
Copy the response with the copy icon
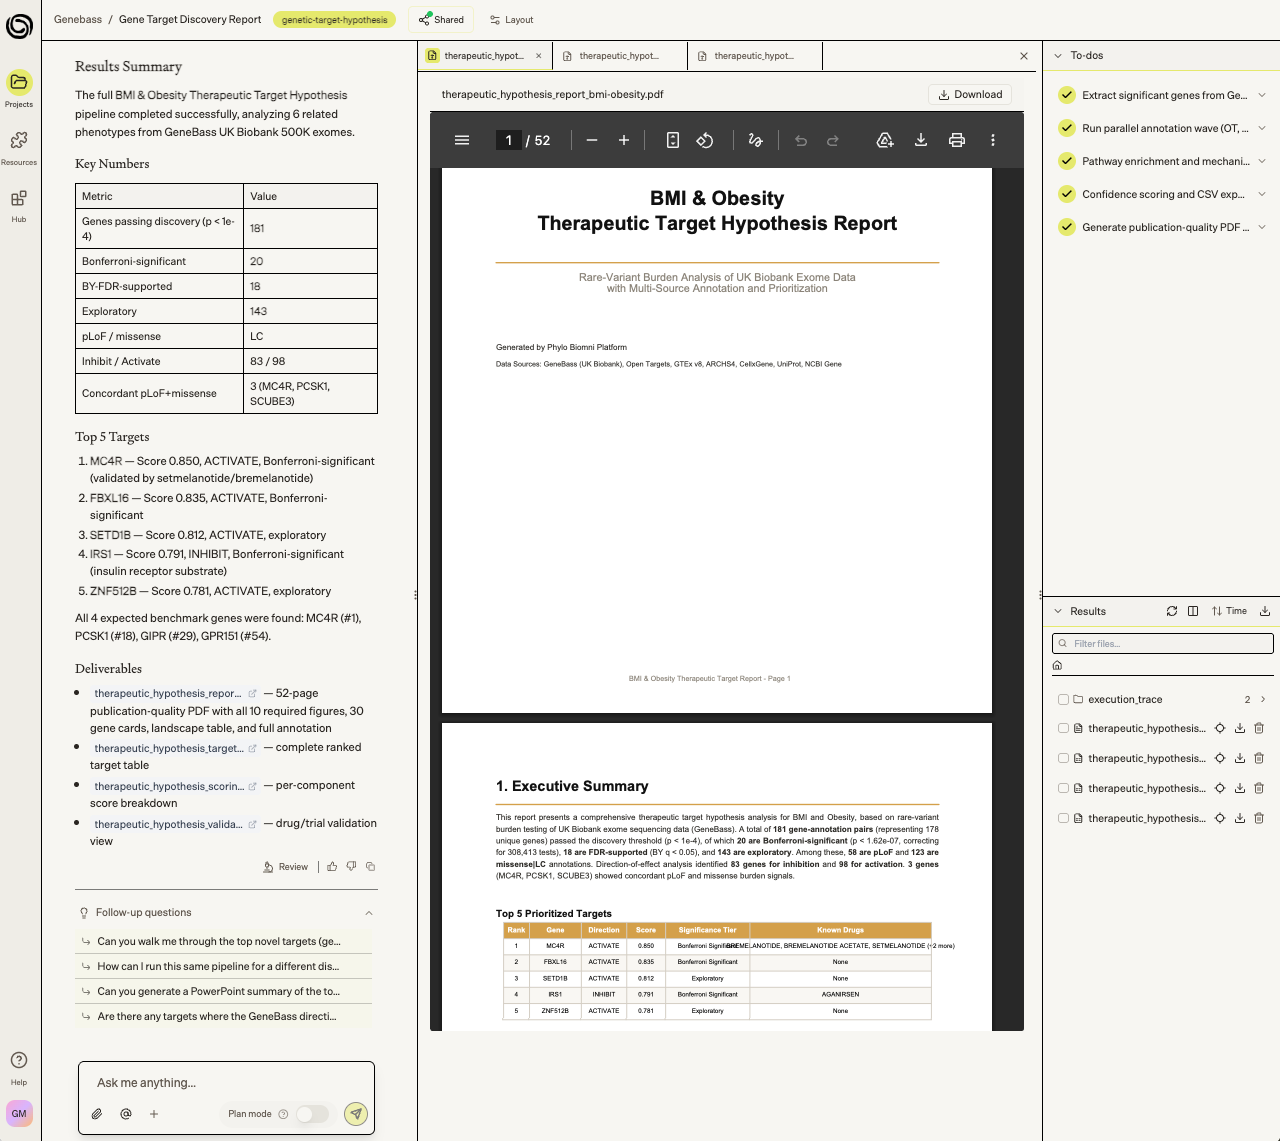370,867
